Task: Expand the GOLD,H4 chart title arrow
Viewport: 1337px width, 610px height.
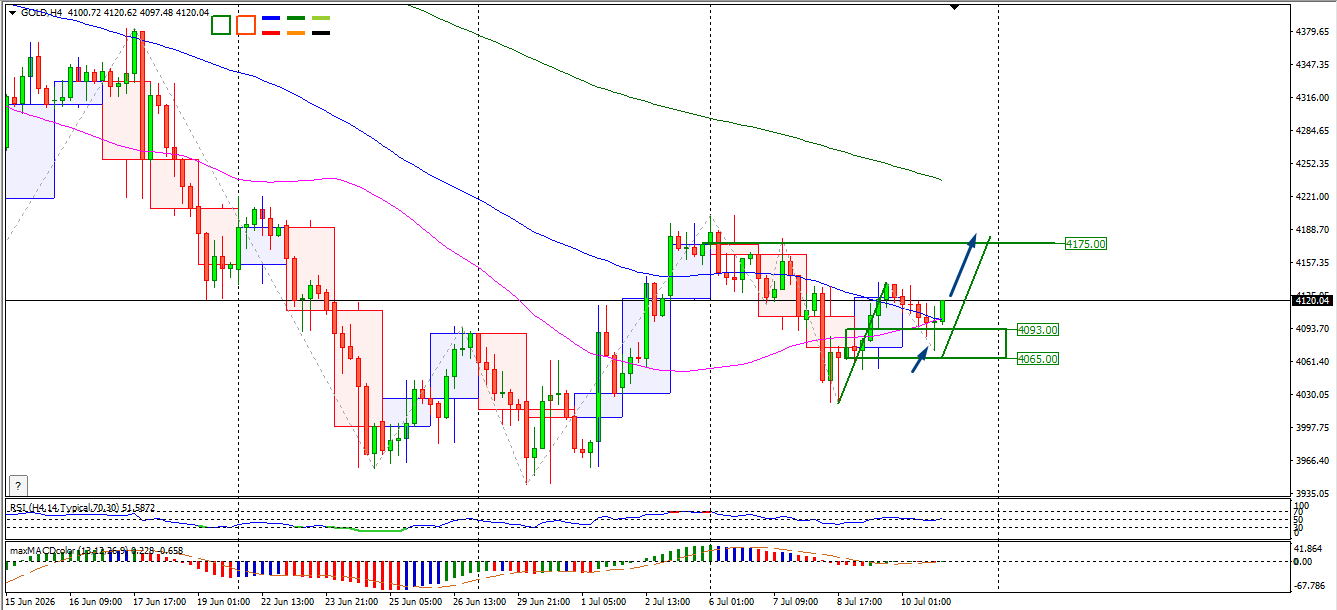Action: (x=12, y=12)
